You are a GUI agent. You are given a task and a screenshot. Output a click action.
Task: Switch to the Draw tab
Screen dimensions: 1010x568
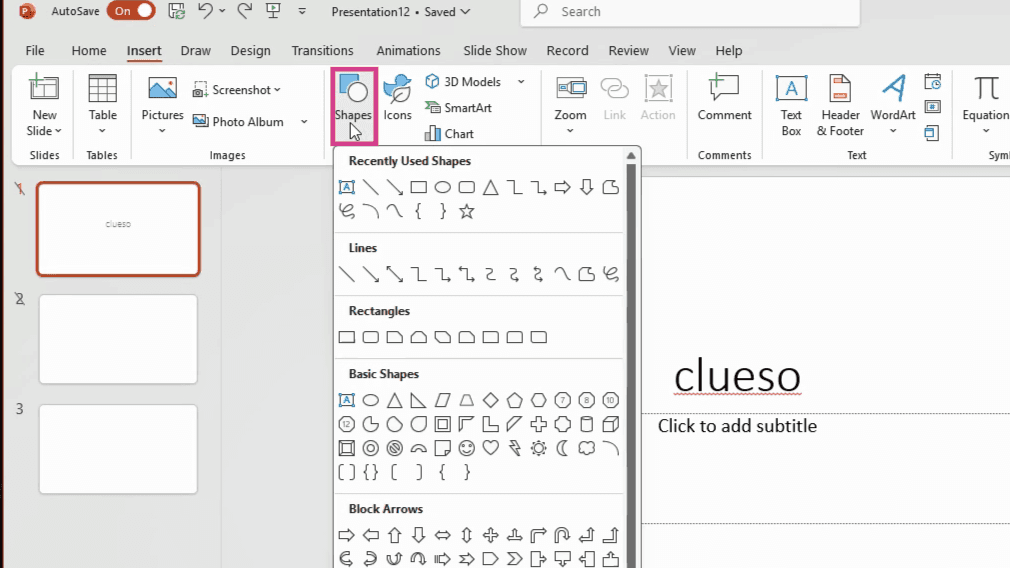195,50
